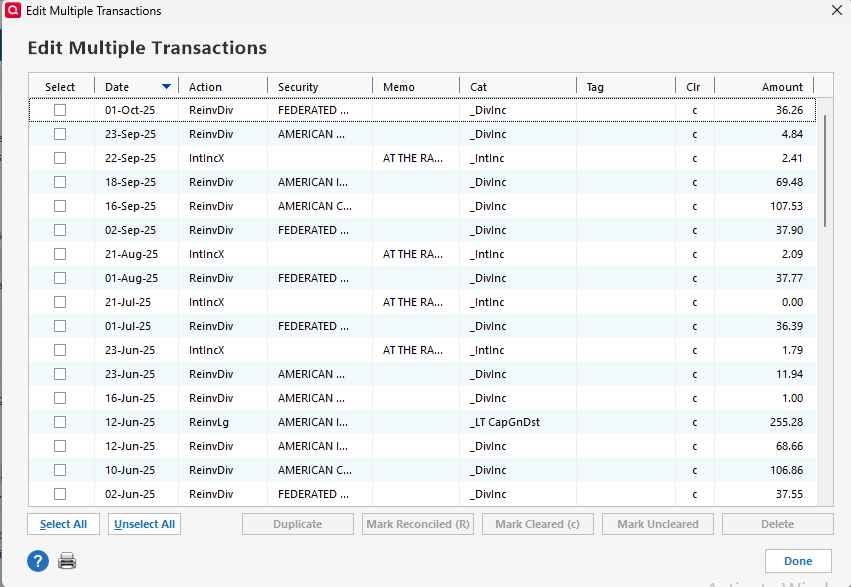Image resolution: width=851 pixels, height=587 pixels.
Task: Click the 16-Jun-25 date cell
Action: point(130,398)
